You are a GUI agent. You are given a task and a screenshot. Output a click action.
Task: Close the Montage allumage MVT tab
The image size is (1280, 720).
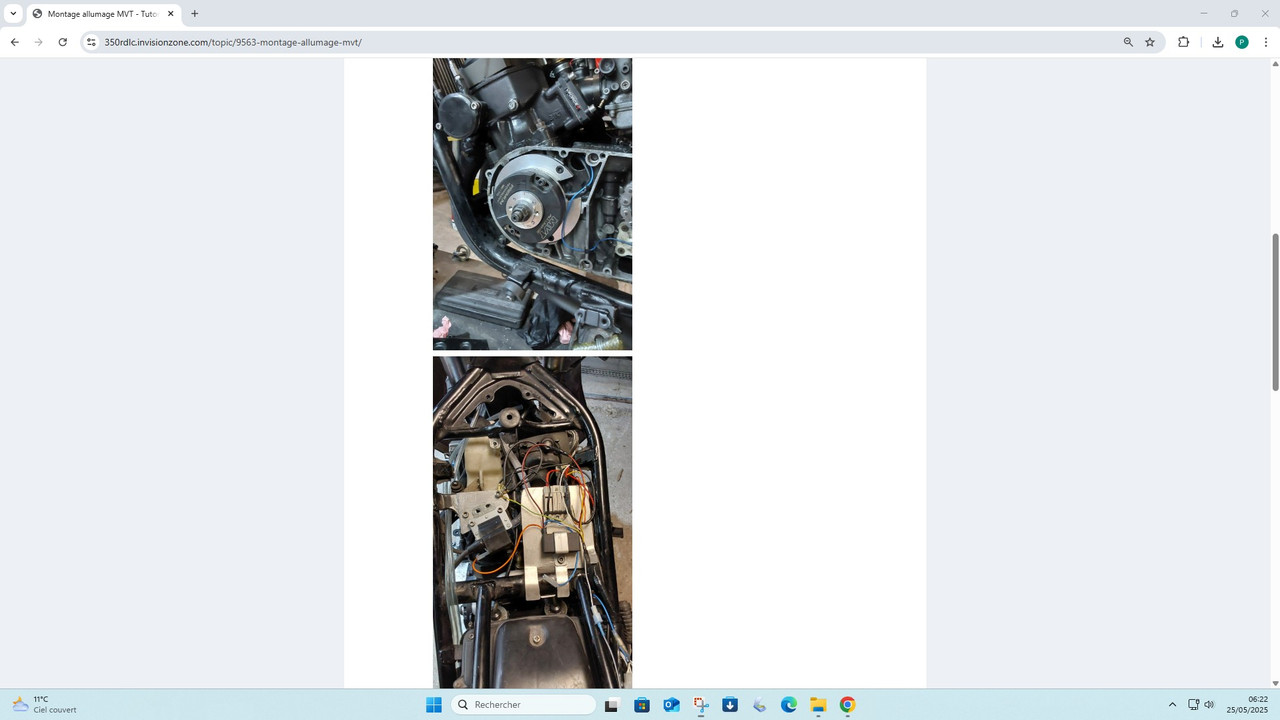pyautogui.click(x=170, y=14)
